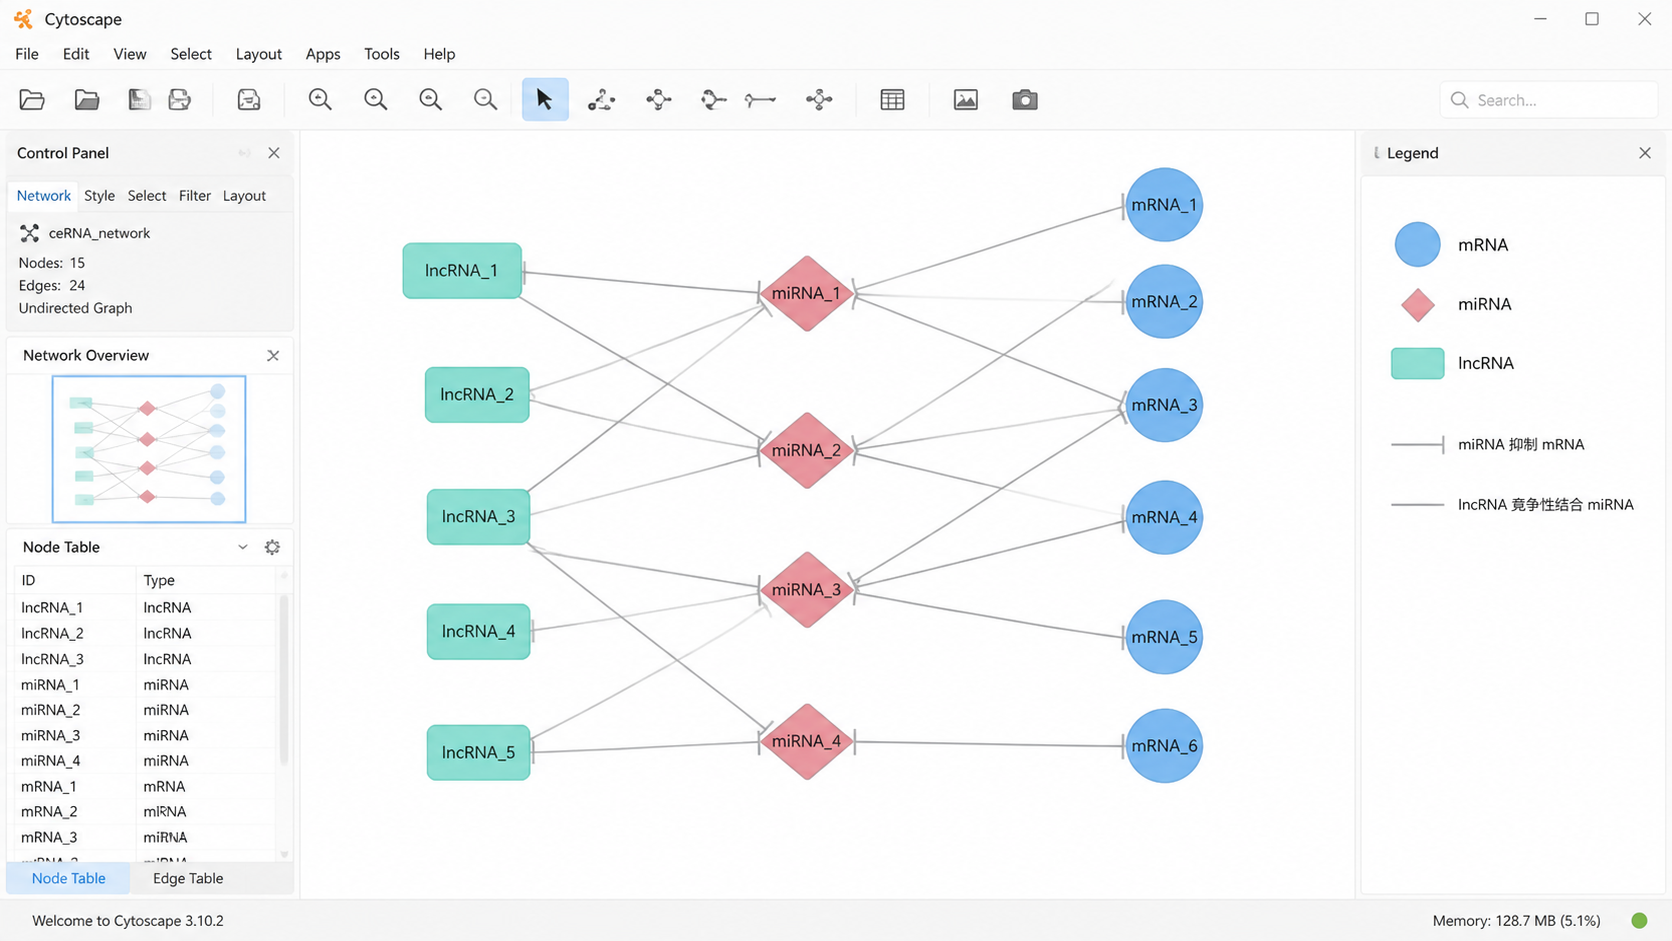Select the miRNA_4 diamond node in the canvas
1672x941 pixels.
point(807,742)
